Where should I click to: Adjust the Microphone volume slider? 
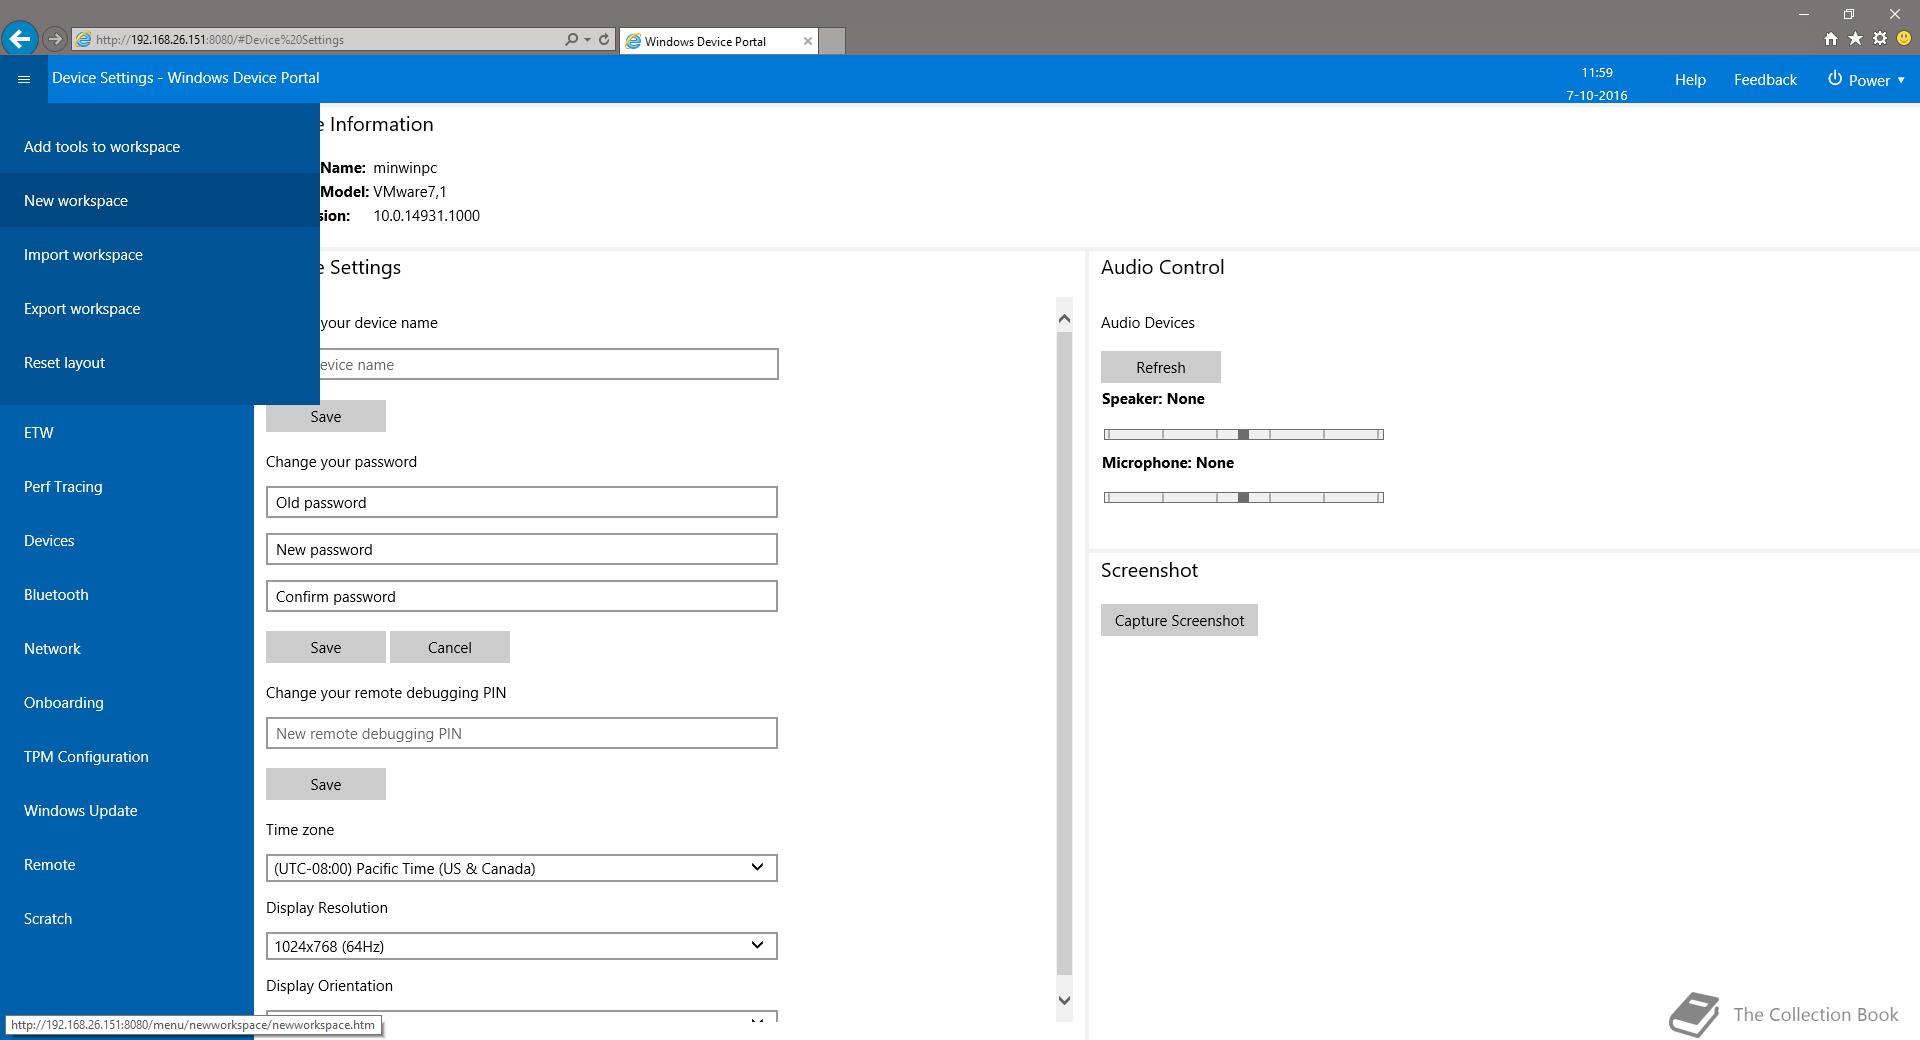tap(1243, 497)
